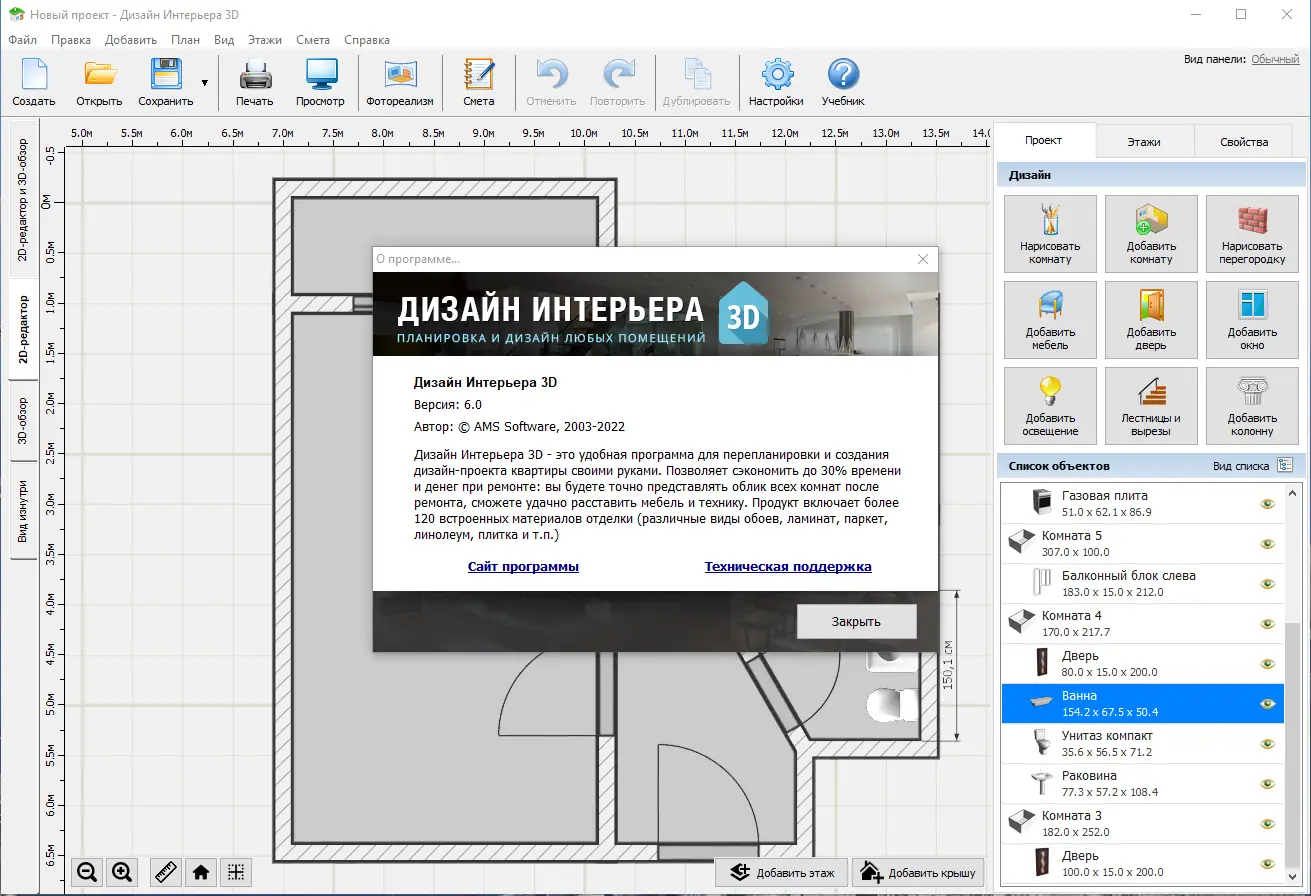This screenshot has width=1311, height=896.
Task: Toggle visibility of Газовая плита
Action: 1269,503
